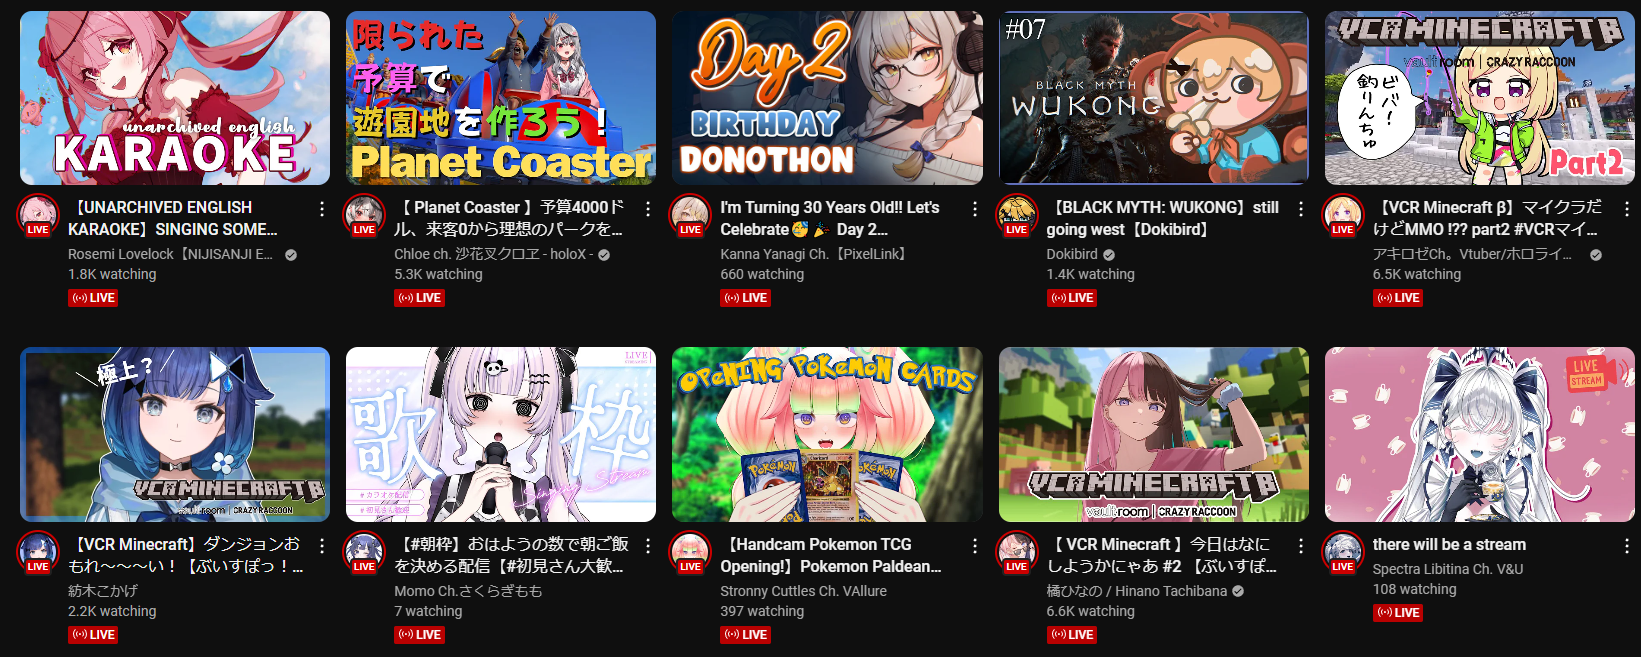
Task: Click the LIVE badge under Dokibird video
Action: [1071, 298]
